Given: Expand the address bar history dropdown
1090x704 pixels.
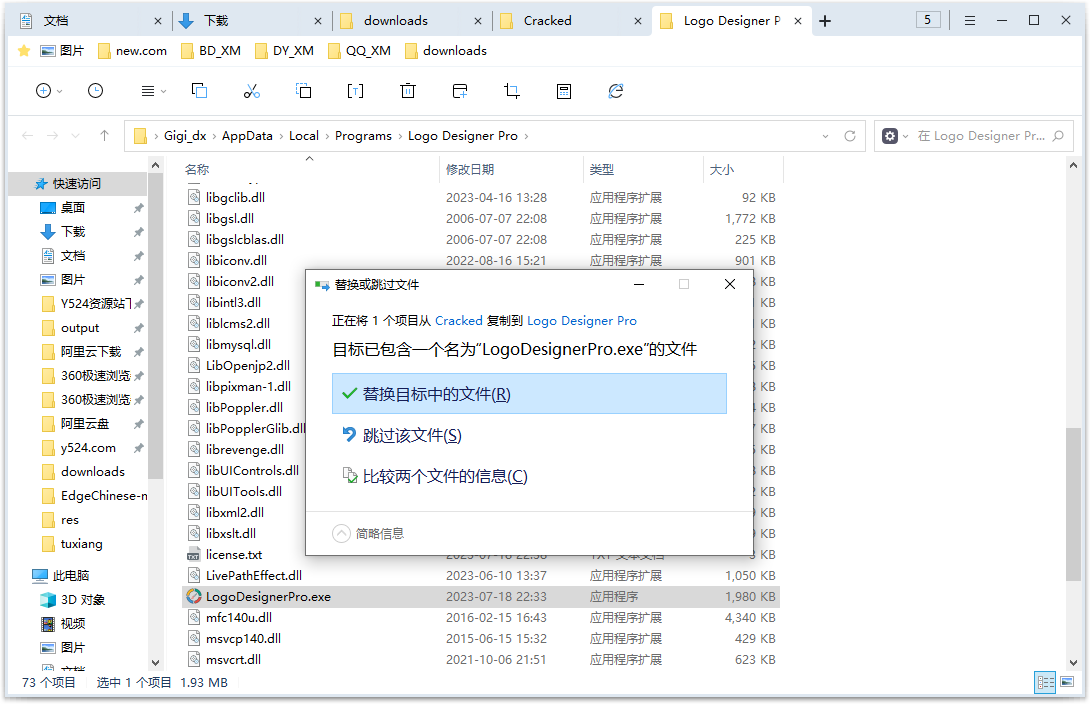Looking at the screenshot, I should tap(825, 136).
